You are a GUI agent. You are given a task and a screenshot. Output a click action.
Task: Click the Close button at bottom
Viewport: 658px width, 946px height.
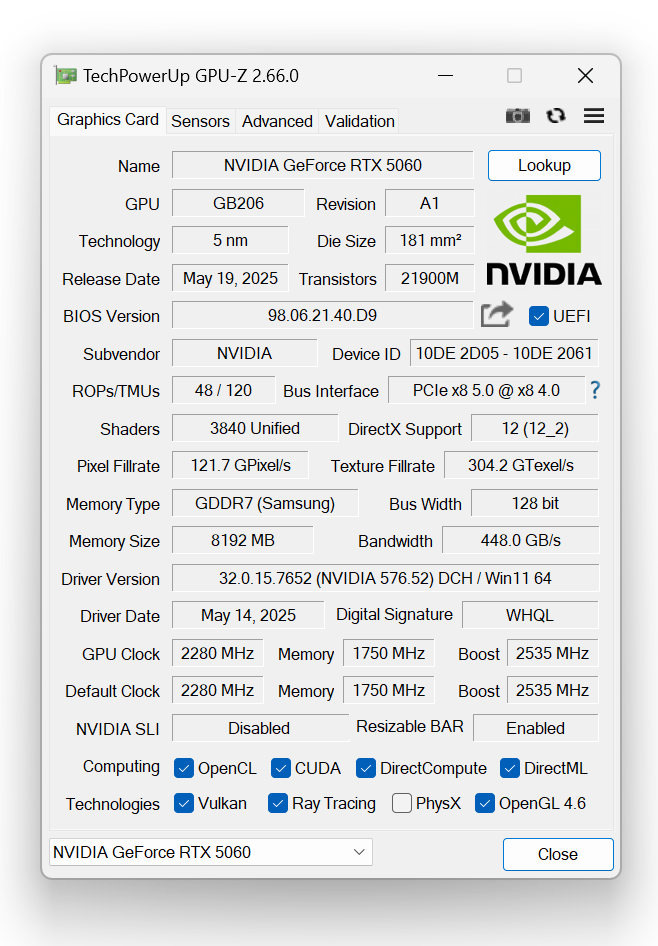557,854
